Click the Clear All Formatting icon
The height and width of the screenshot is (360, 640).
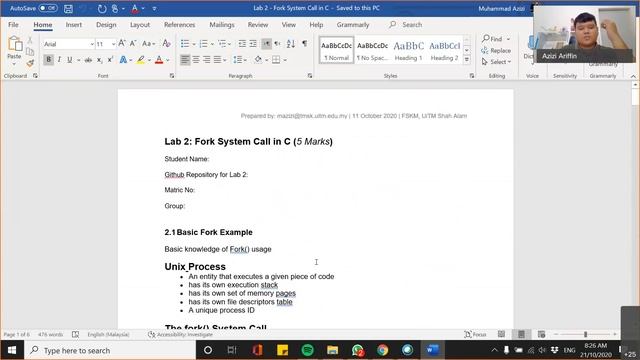pyautogui.click(x=166, y=43)
